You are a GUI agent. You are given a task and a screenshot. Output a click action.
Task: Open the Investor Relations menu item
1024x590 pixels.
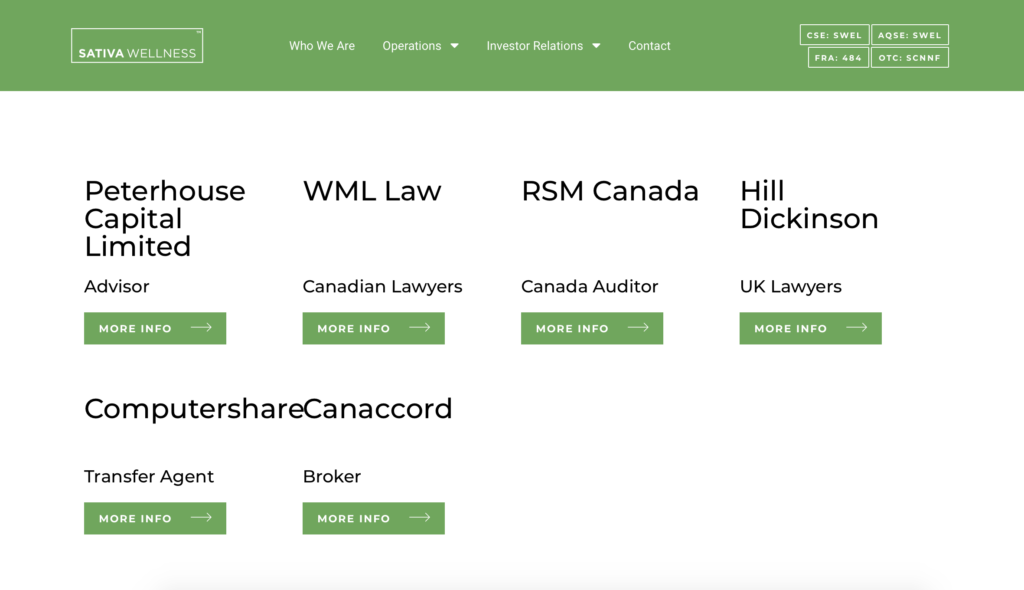534,46
